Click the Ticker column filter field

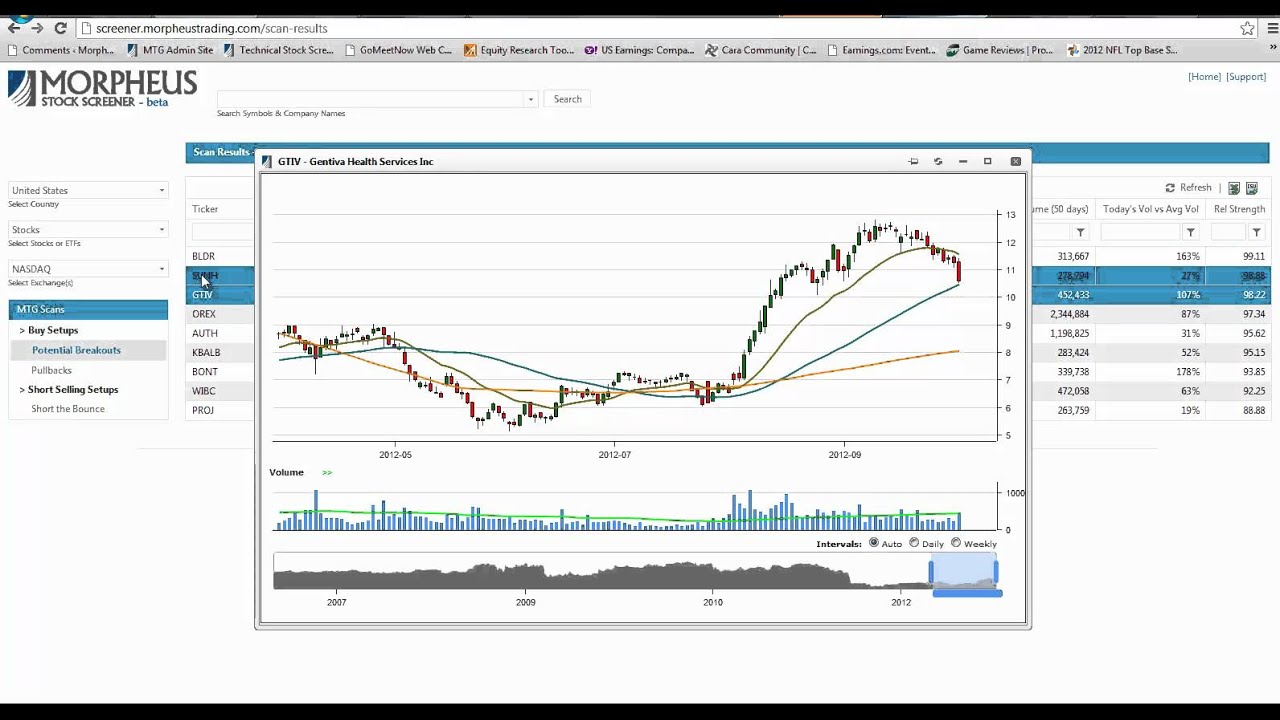click(x=222, y=232)
